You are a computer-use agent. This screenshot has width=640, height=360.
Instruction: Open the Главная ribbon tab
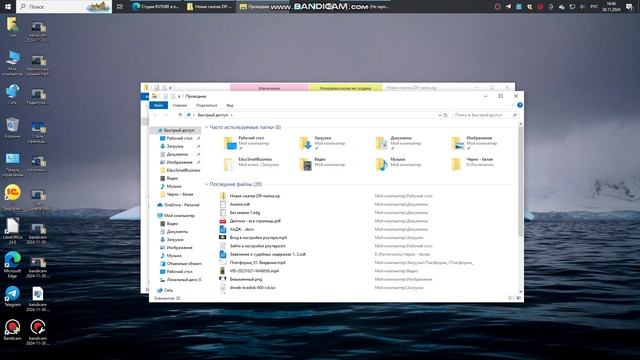(179, 105)
